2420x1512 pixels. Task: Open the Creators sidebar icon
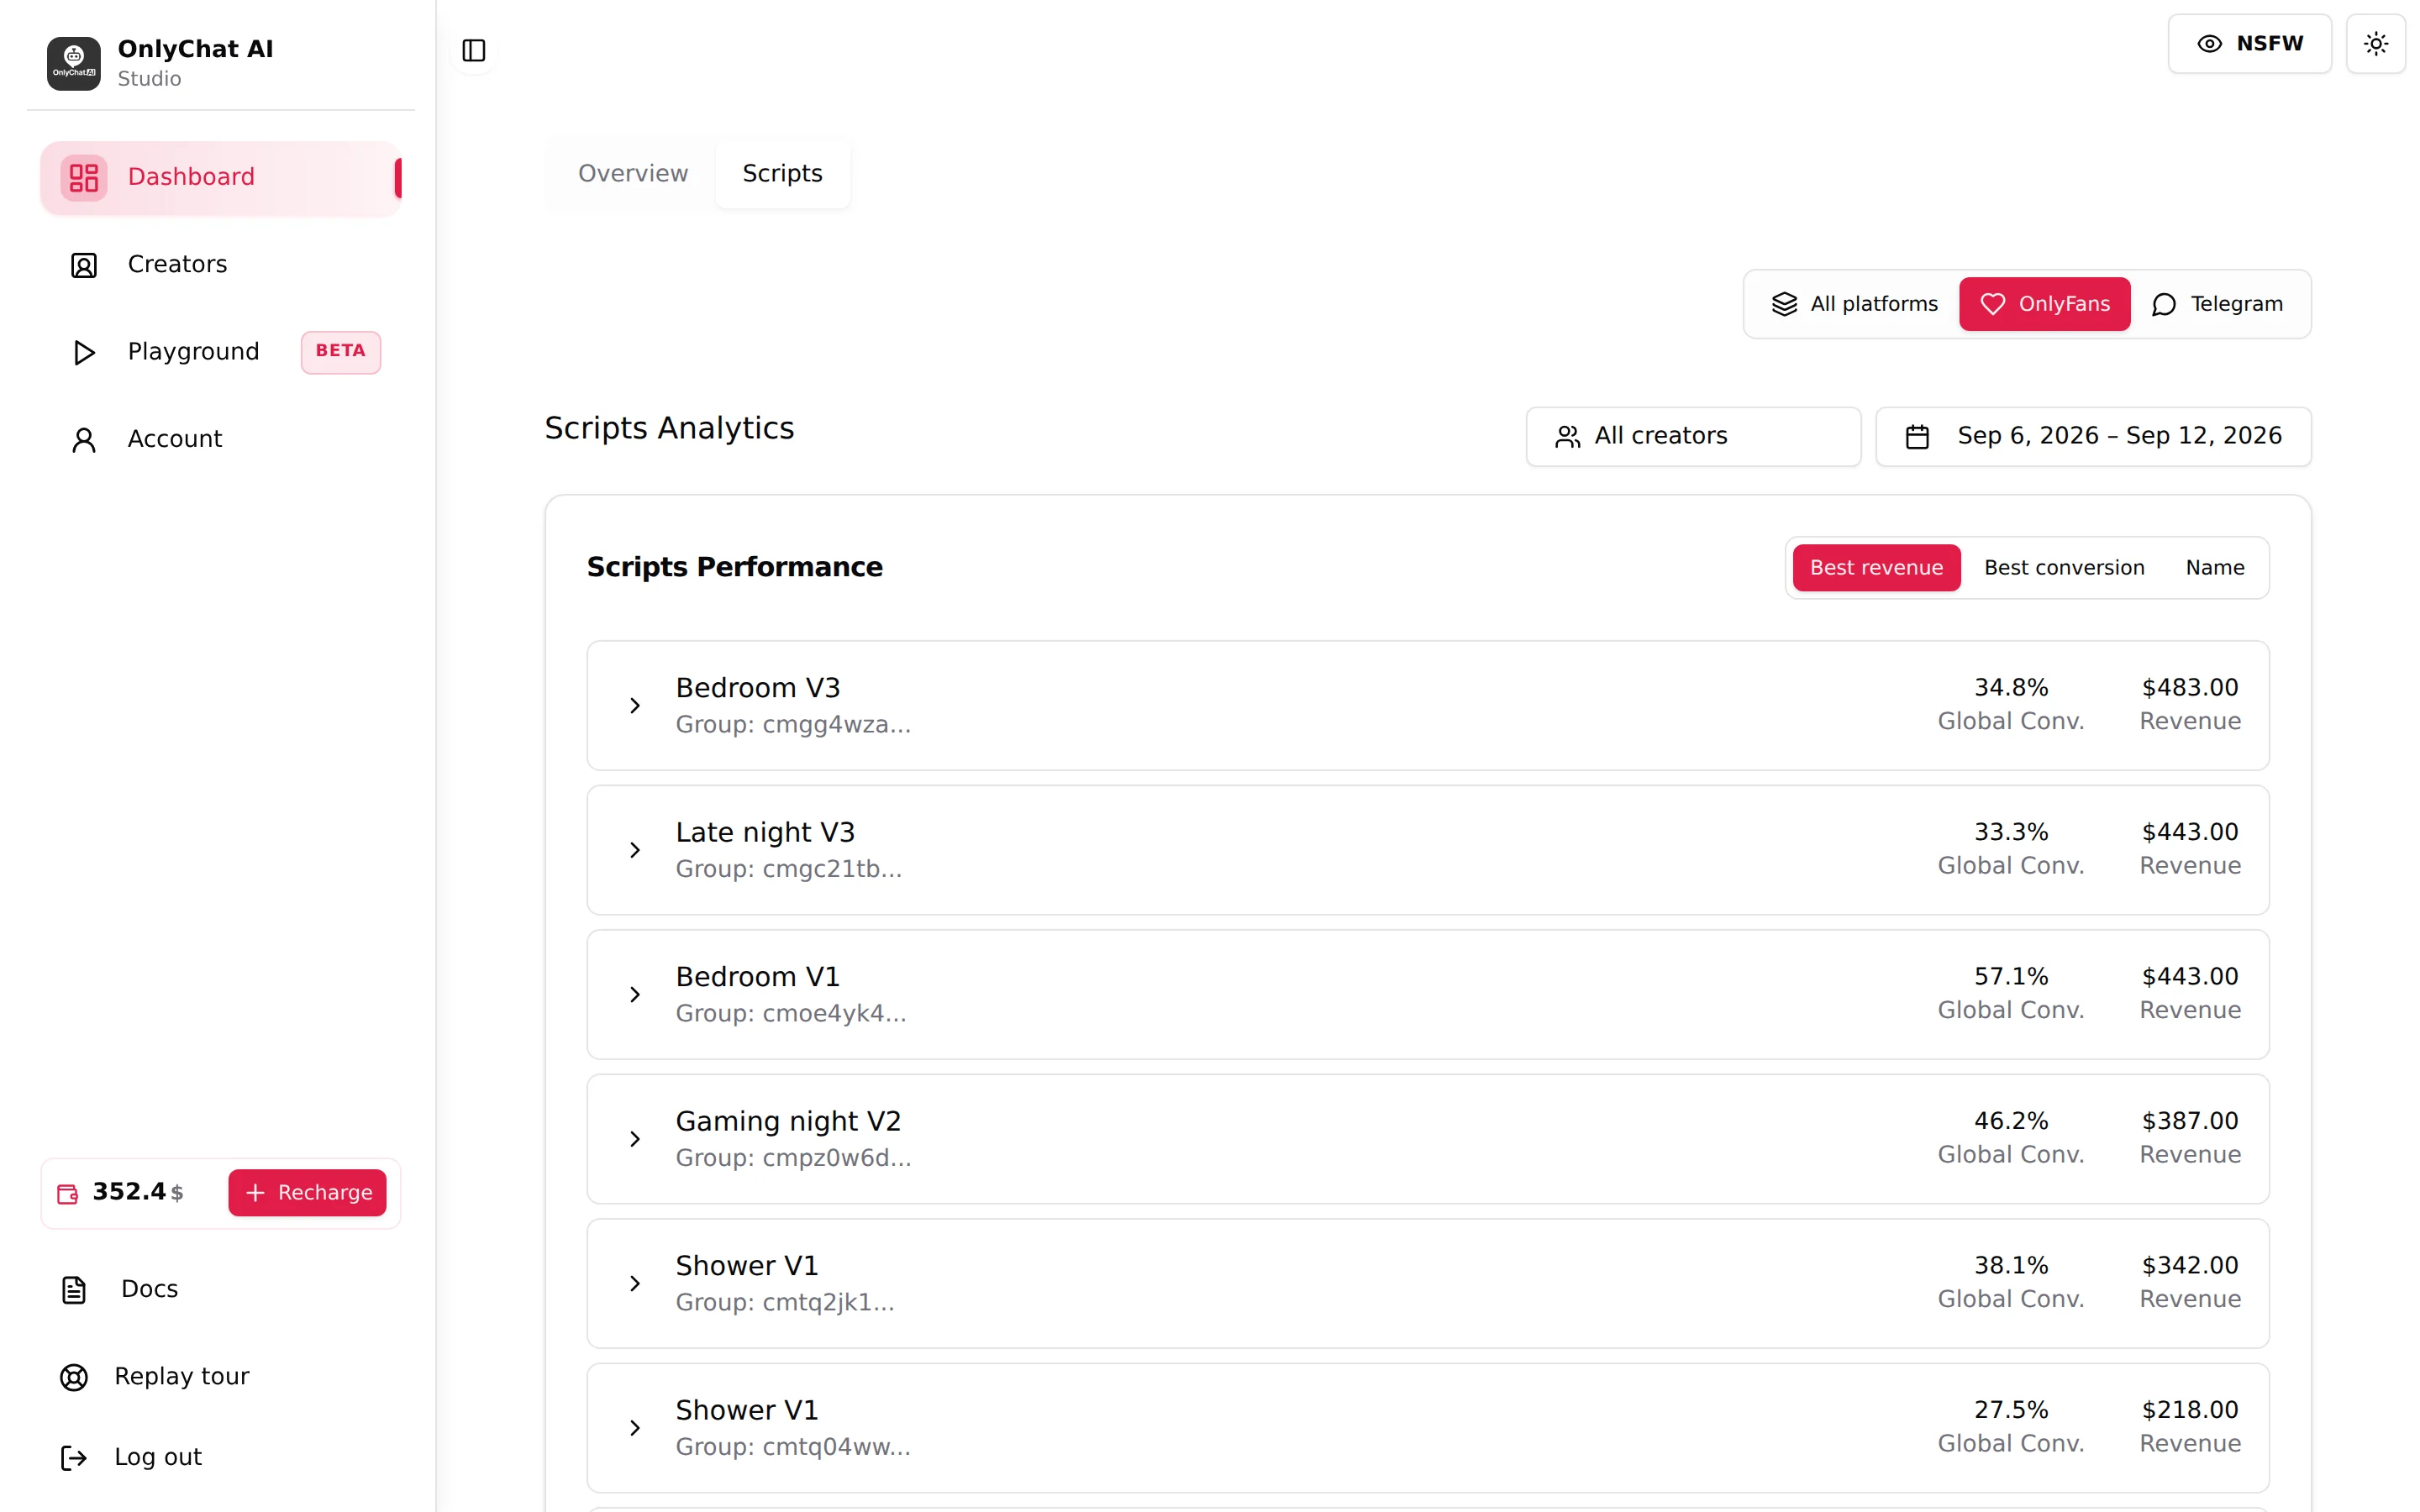[84, 265]
